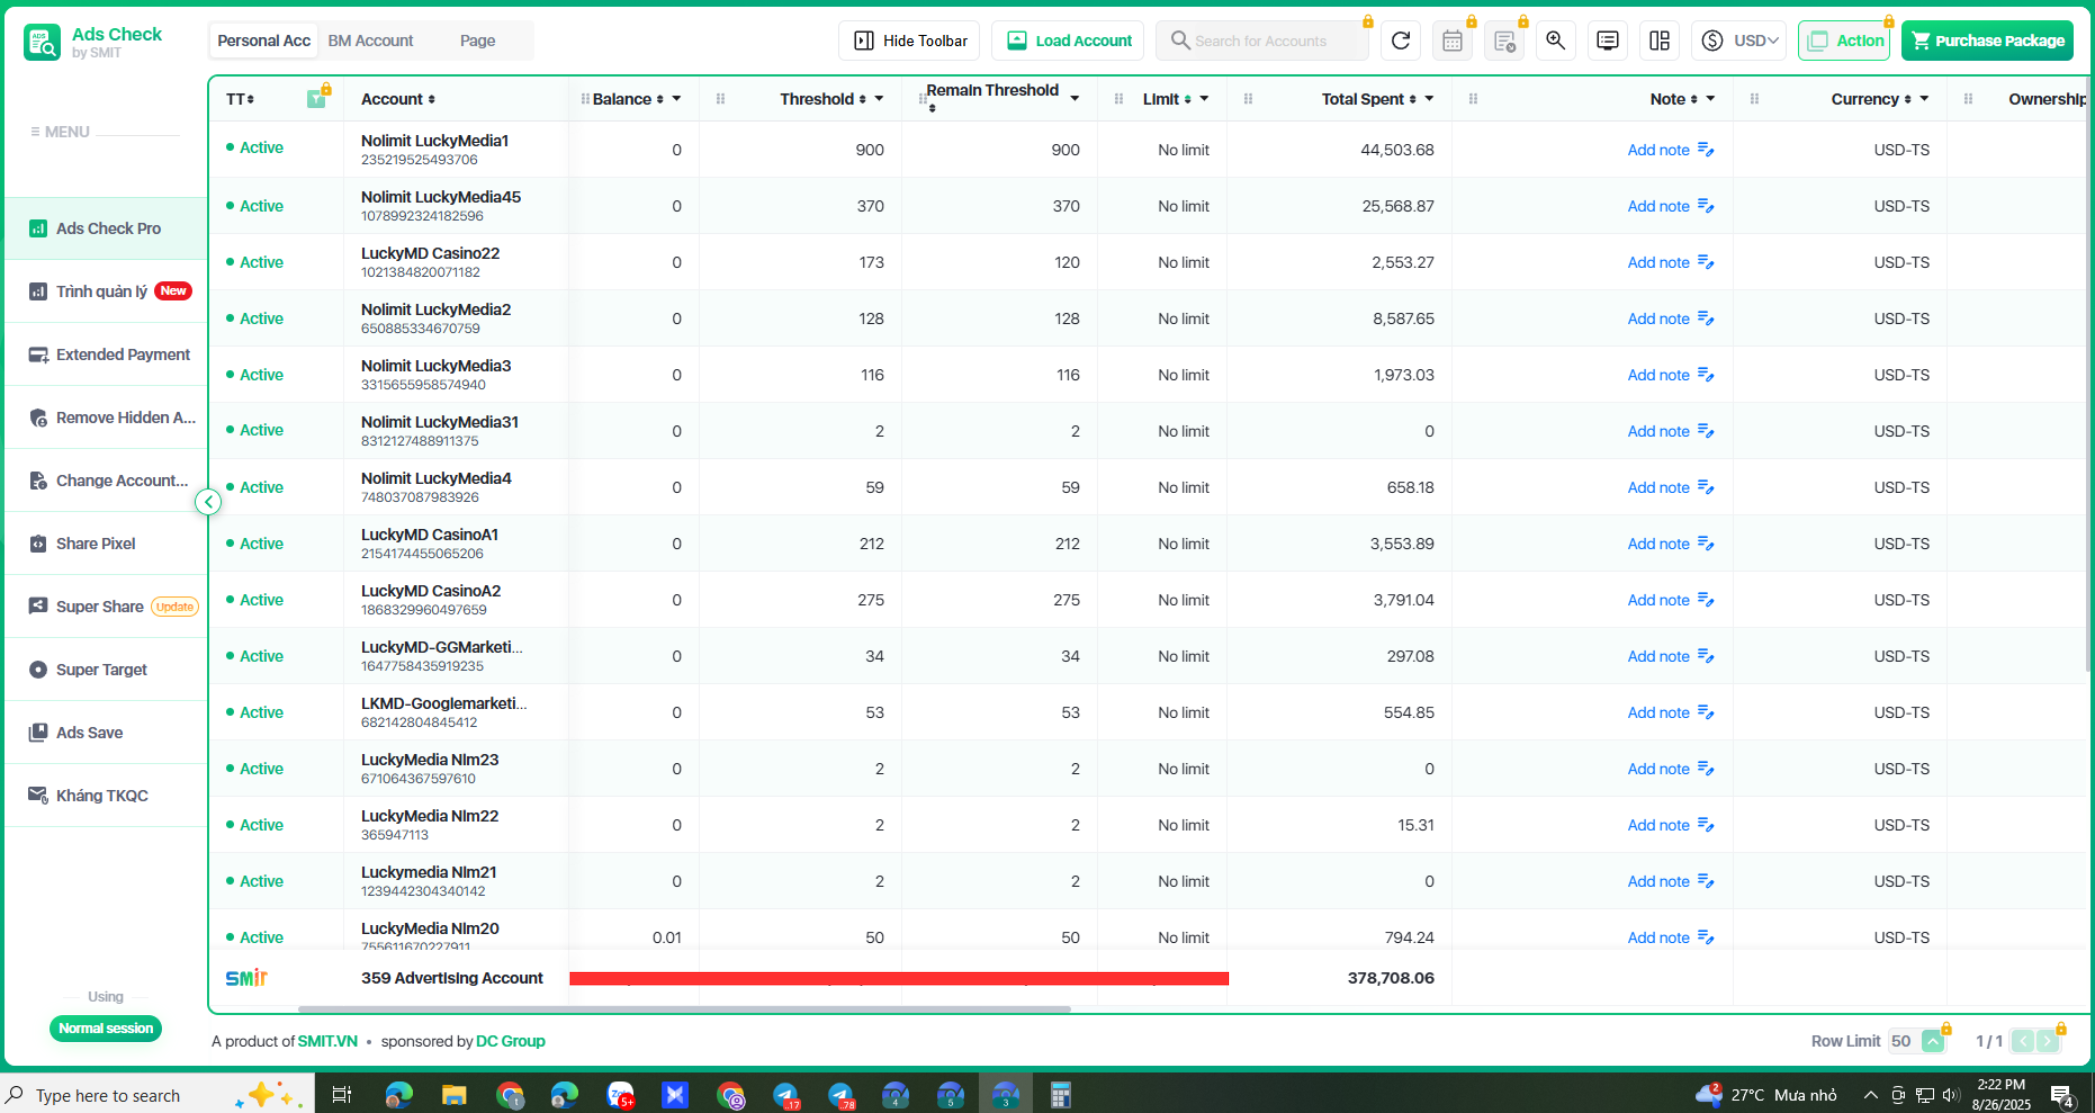The height and width of the screenshot is (1113, 2095).
Task: Click note edit icon for LuckyMedia Nlm23
Action: [x=1706, y=769]
